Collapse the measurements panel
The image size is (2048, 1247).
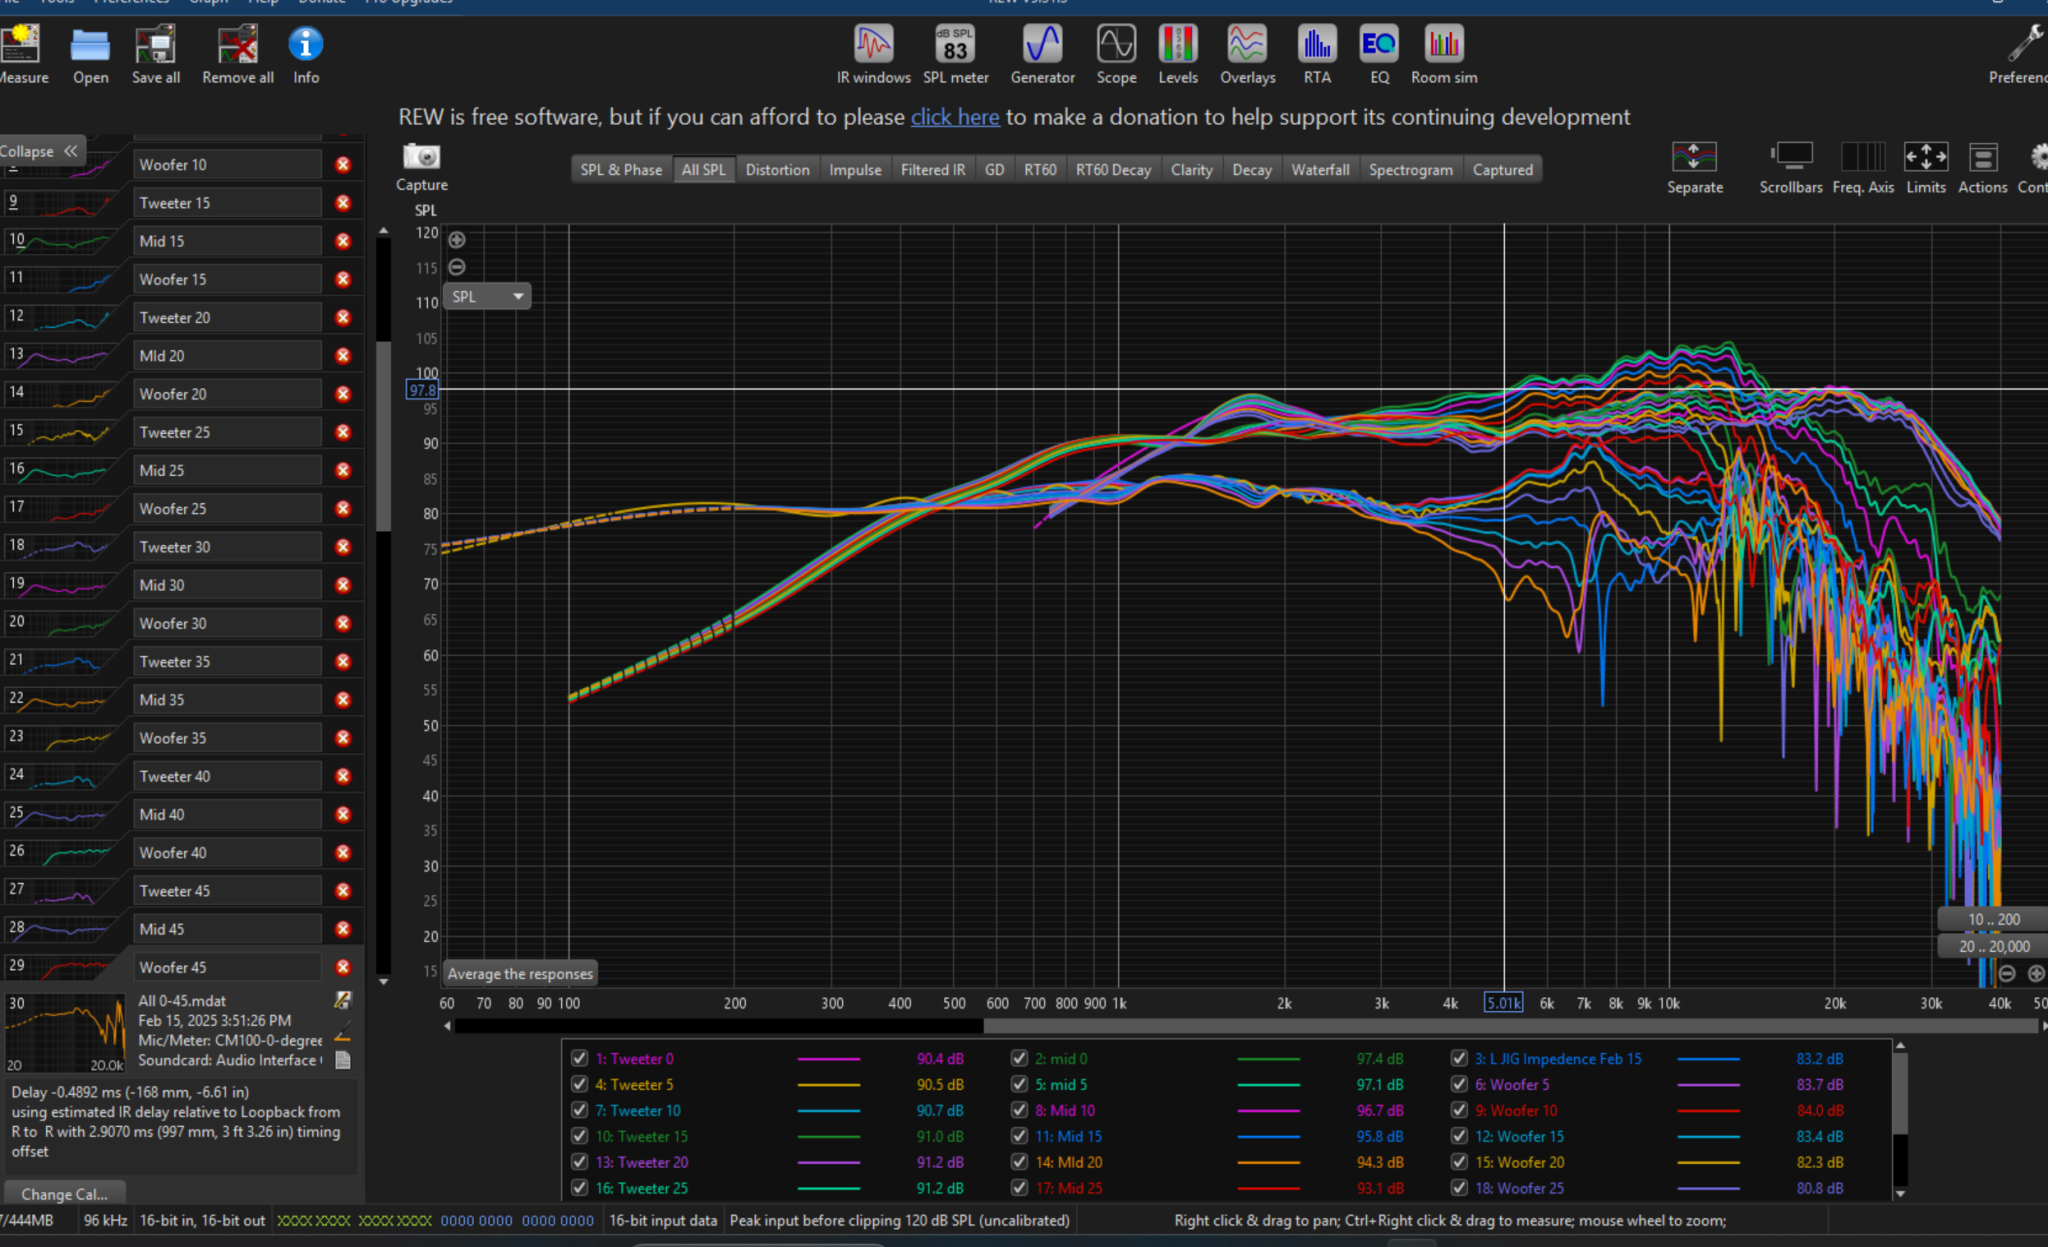(40, 151)
